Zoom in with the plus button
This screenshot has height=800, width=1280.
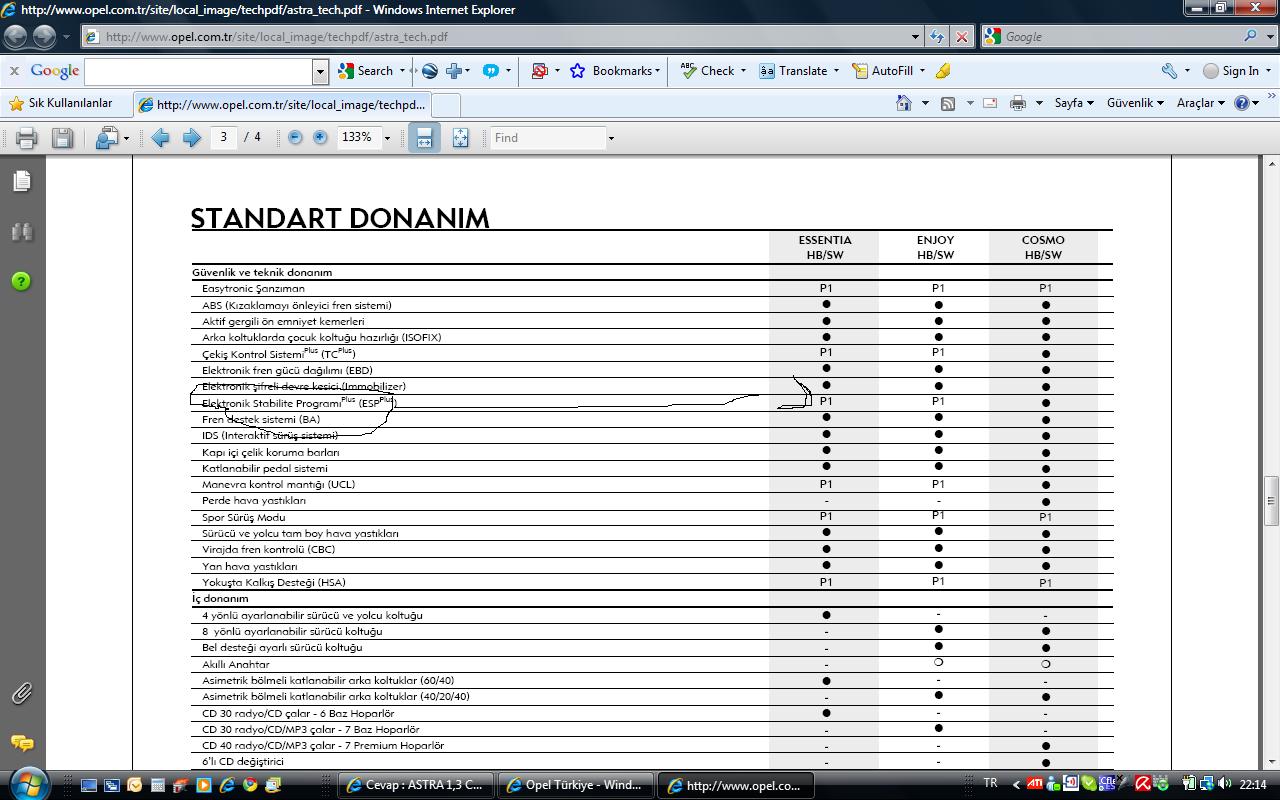[x=320, y=137]
